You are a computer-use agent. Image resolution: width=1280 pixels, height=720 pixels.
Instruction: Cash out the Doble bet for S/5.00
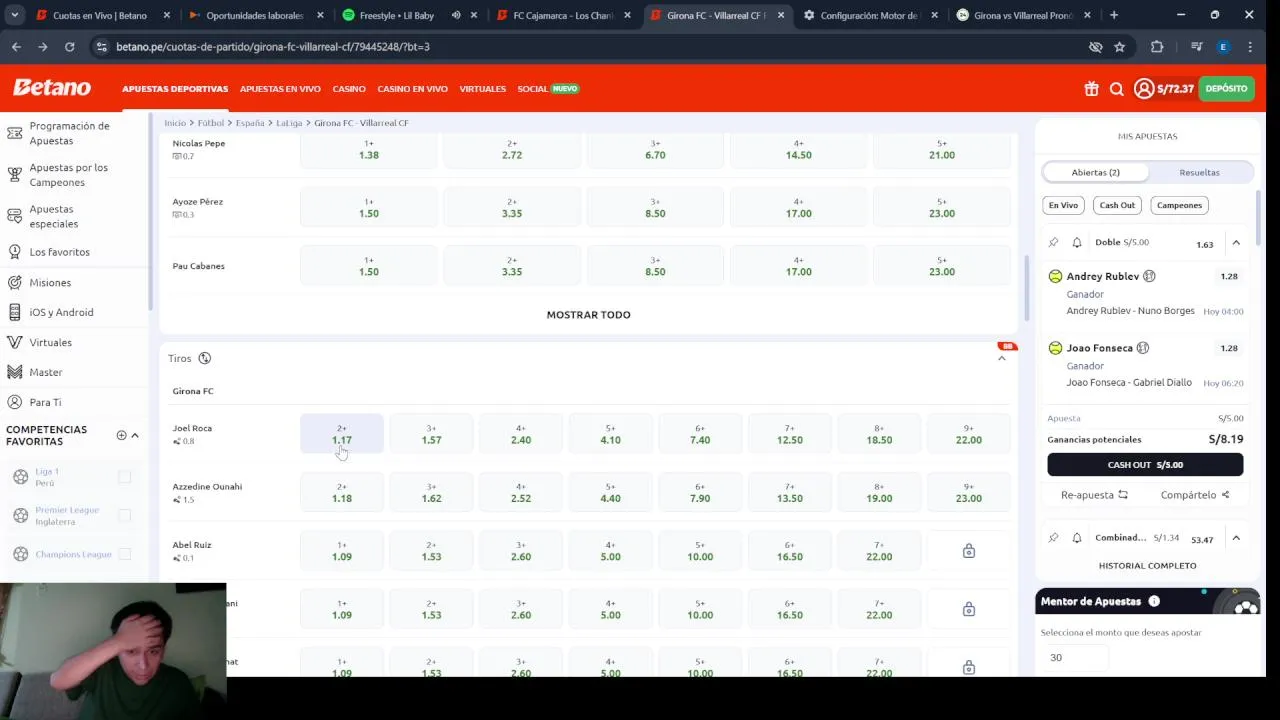1145,464
